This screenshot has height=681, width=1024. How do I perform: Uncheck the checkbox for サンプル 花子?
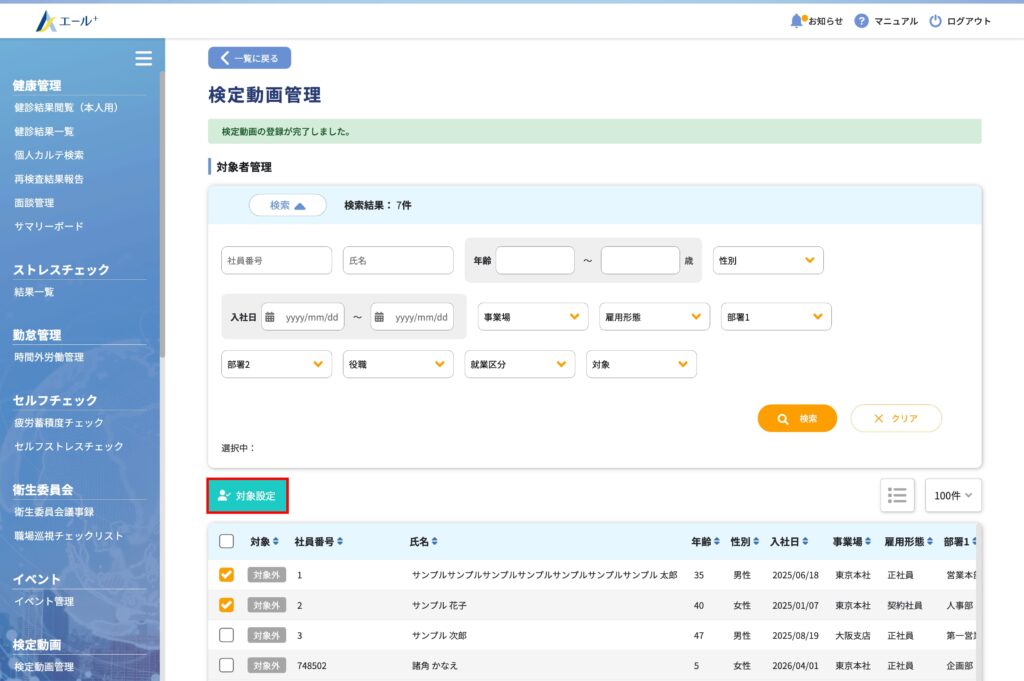[227, 605]
